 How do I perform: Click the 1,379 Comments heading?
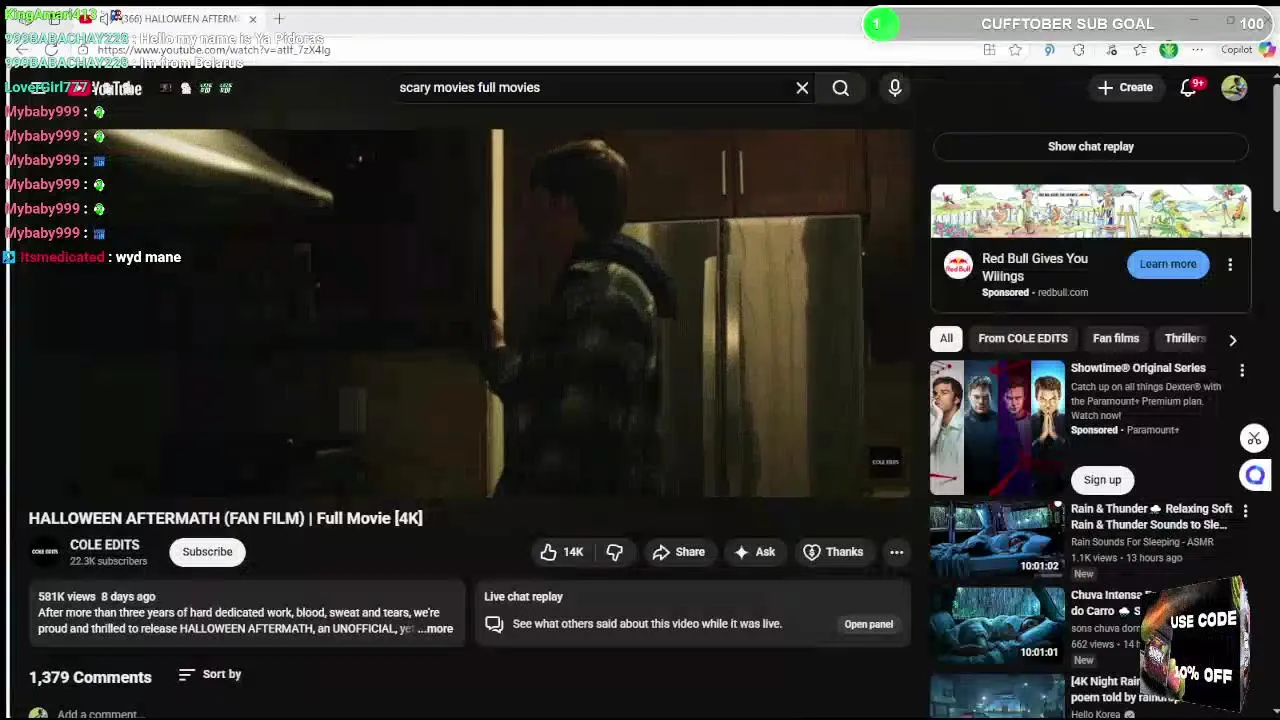pyautogui.click(x=90, y=678)
